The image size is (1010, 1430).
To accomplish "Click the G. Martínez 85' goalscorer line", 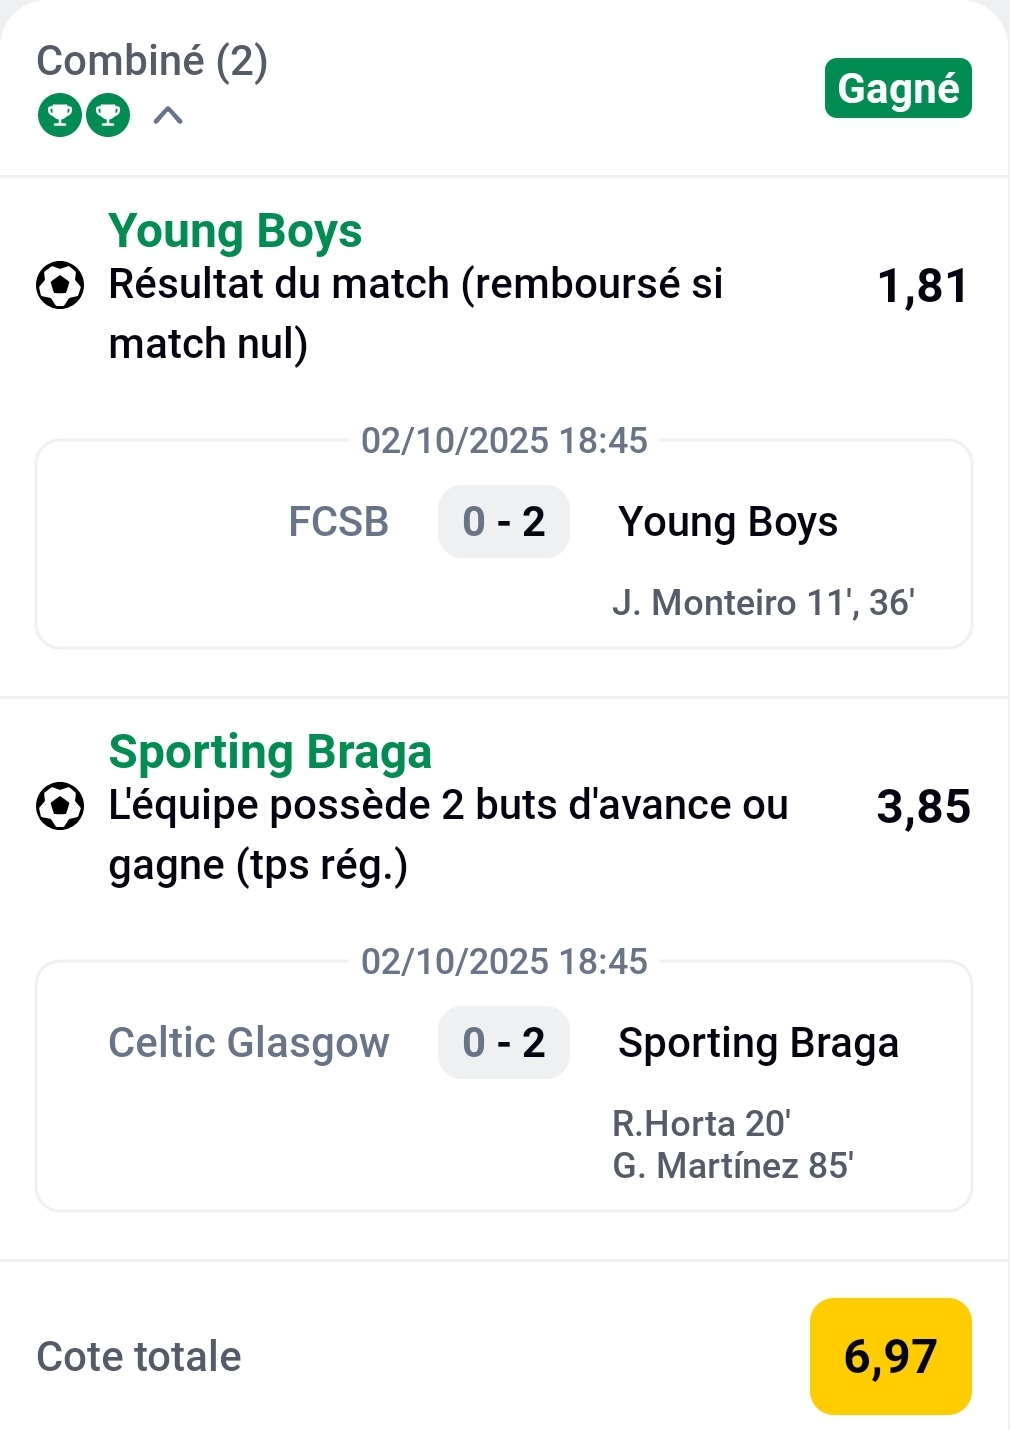I will point(732,1166).
